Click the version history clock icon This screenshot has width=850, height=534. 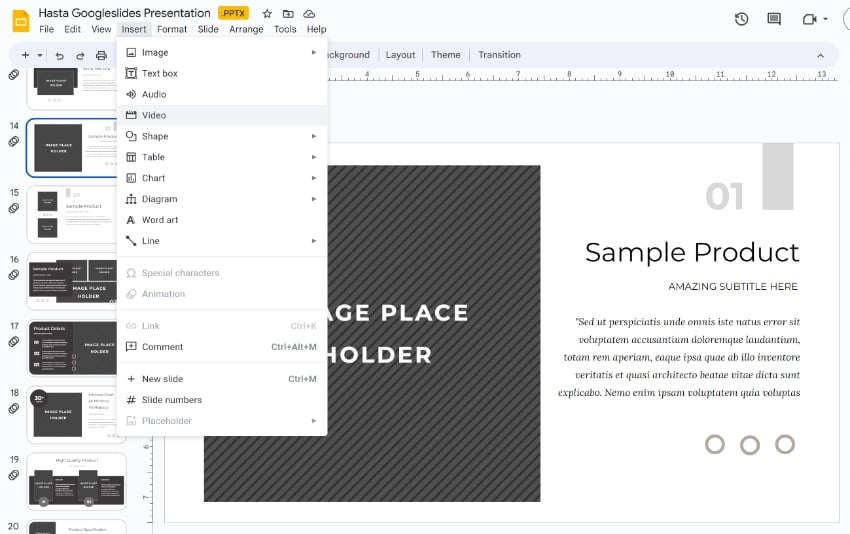point(741,19)
